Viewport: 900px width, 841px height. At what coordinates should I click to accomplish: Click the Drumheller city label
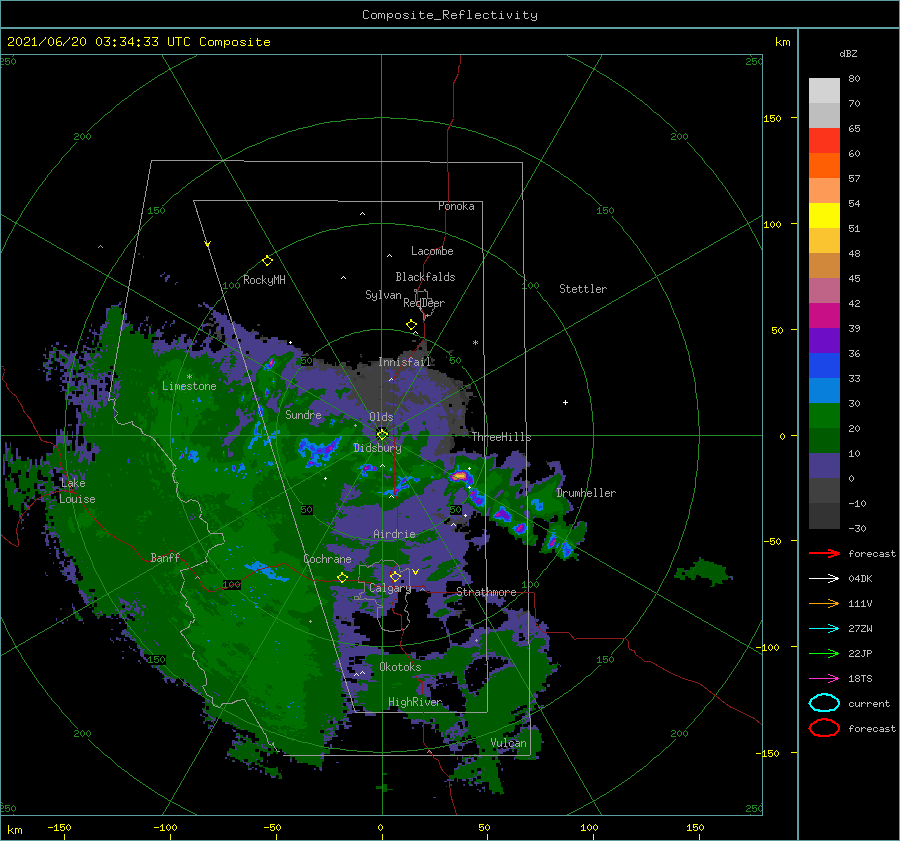point(586,493)
